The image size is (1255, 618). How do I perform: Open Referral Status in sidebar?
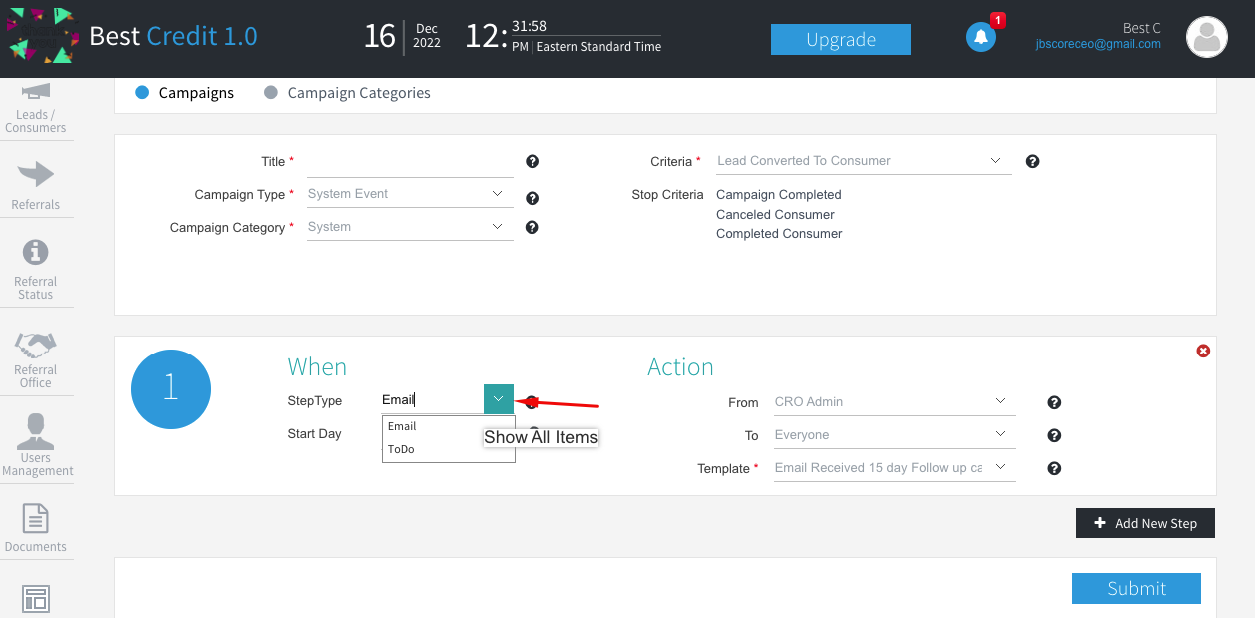point(36,269)
